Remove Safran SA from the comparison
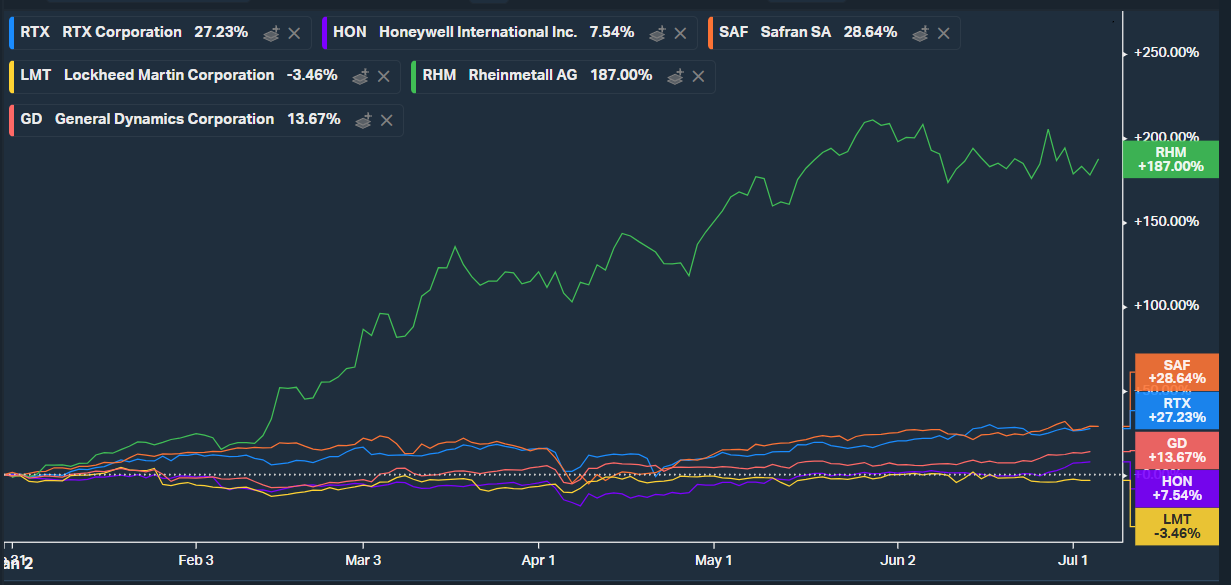Viewport: 1231px width, 585px height. 943,33
